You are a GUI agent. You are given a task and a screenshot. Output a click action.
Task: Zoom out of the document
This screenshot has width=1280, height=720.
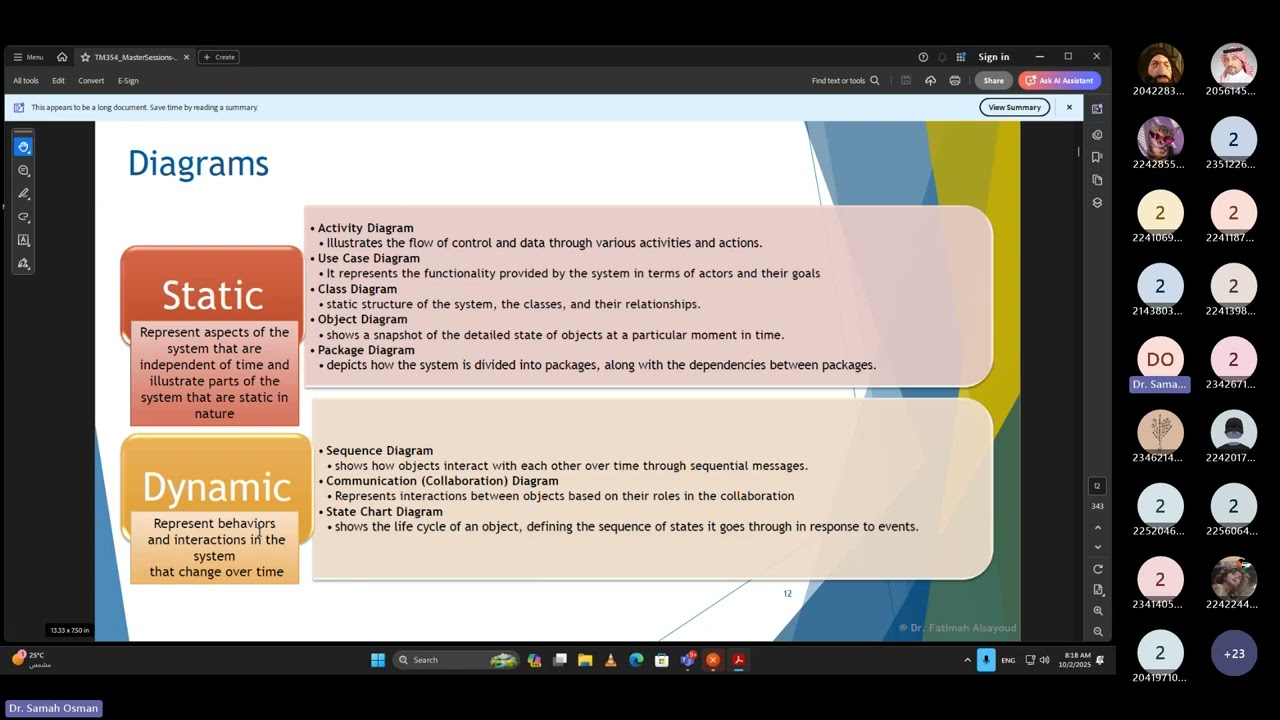click(1097, 632)
